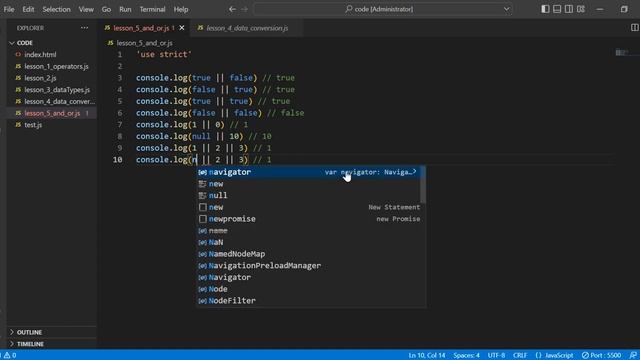Screen dimensions: 640x360
Task: Open the Selection menu
Action: (x=56, y=9)
